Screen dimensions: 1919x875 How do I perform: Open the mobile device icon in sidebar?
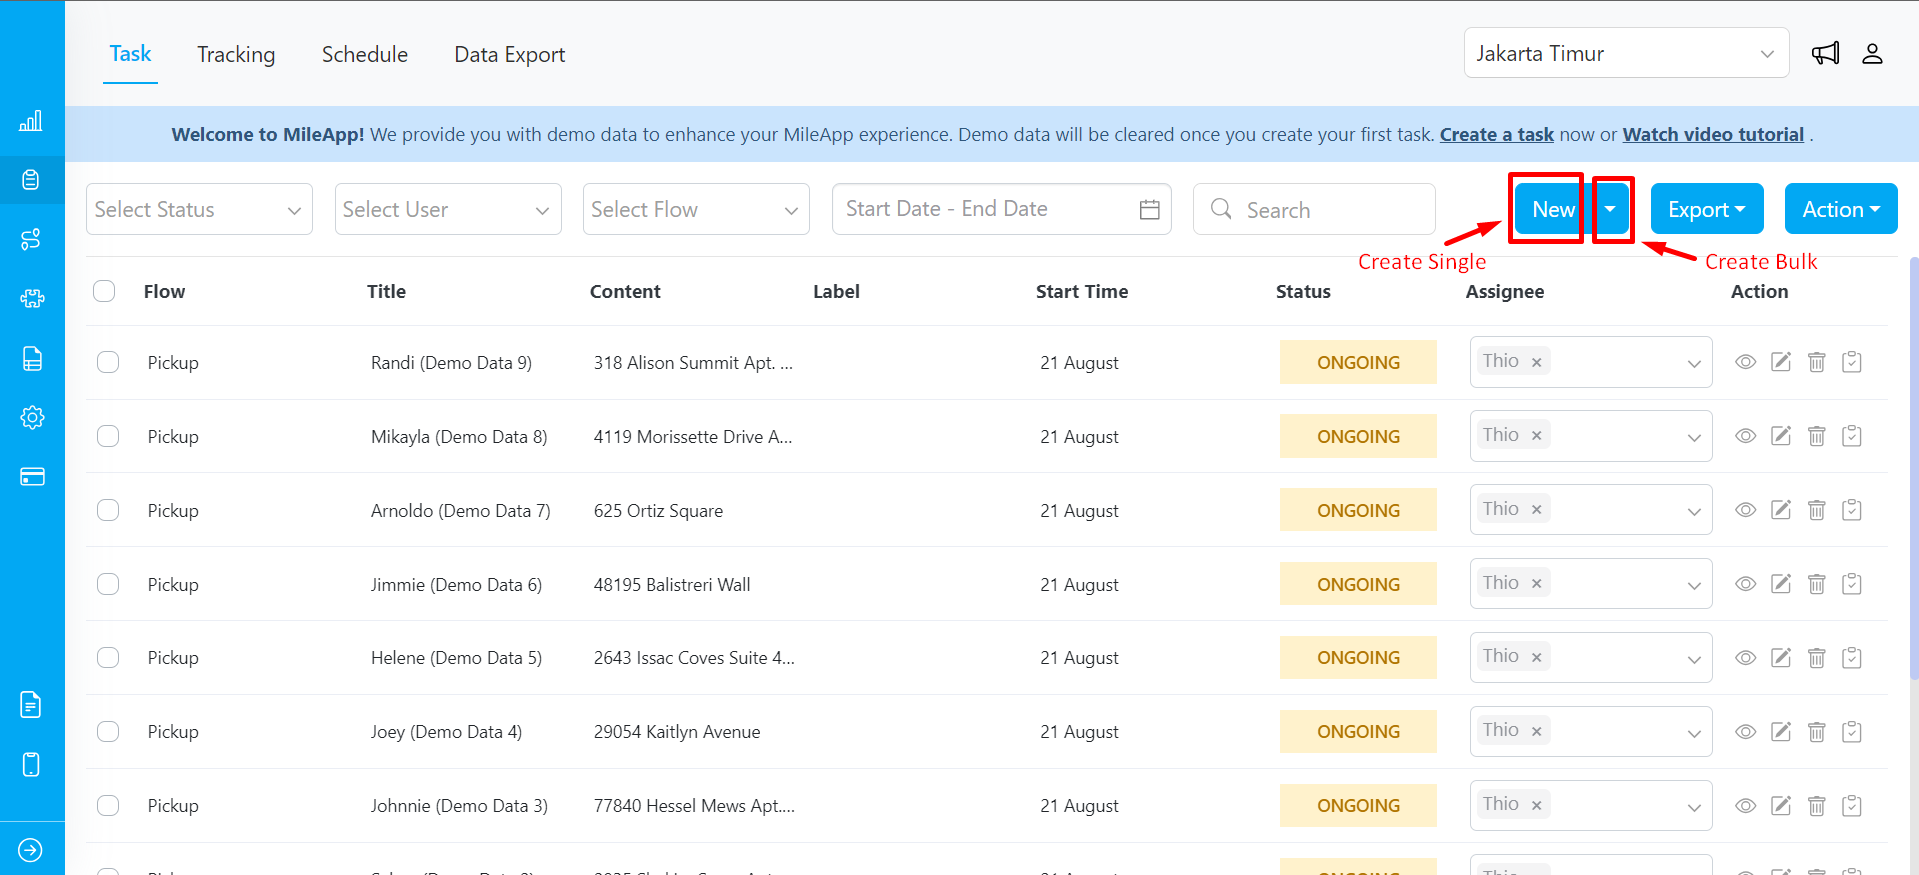pyautogui.click(x=31, y=764)
